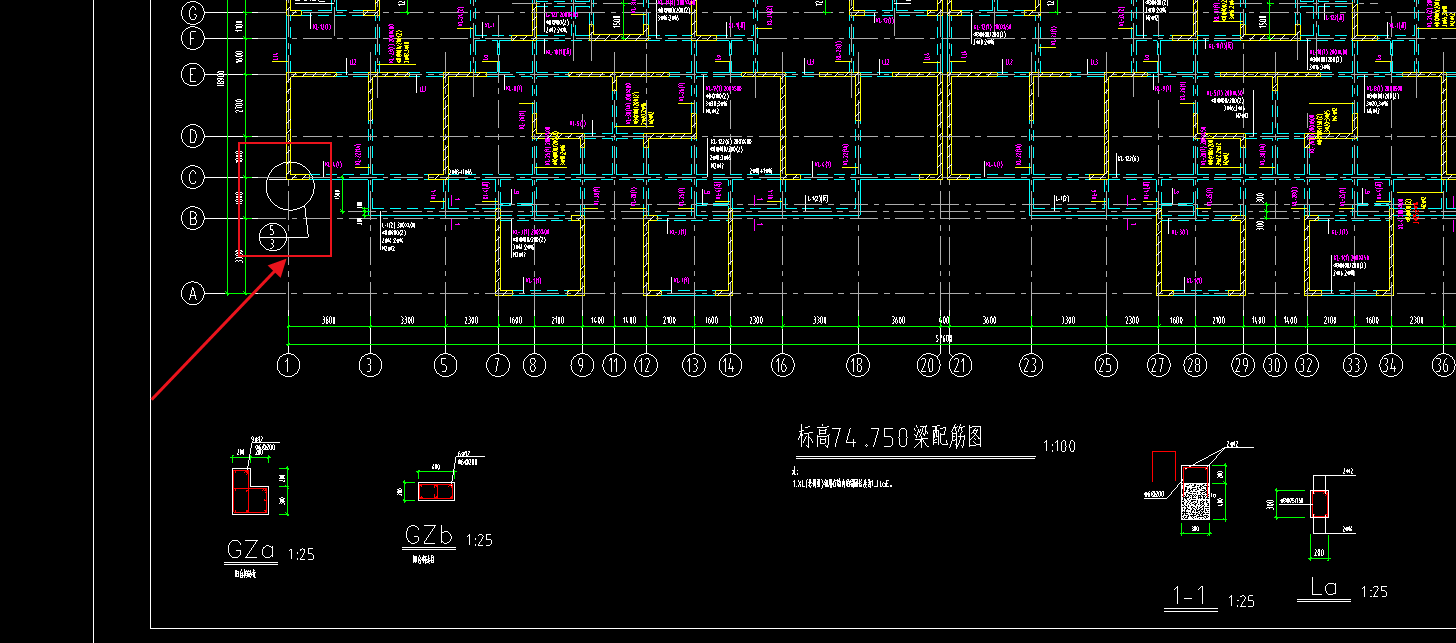The width and height of the screenshot is (1456, 643).
Task: Click the grid axis bubble labeled C
Action: [x=192, y=177]
